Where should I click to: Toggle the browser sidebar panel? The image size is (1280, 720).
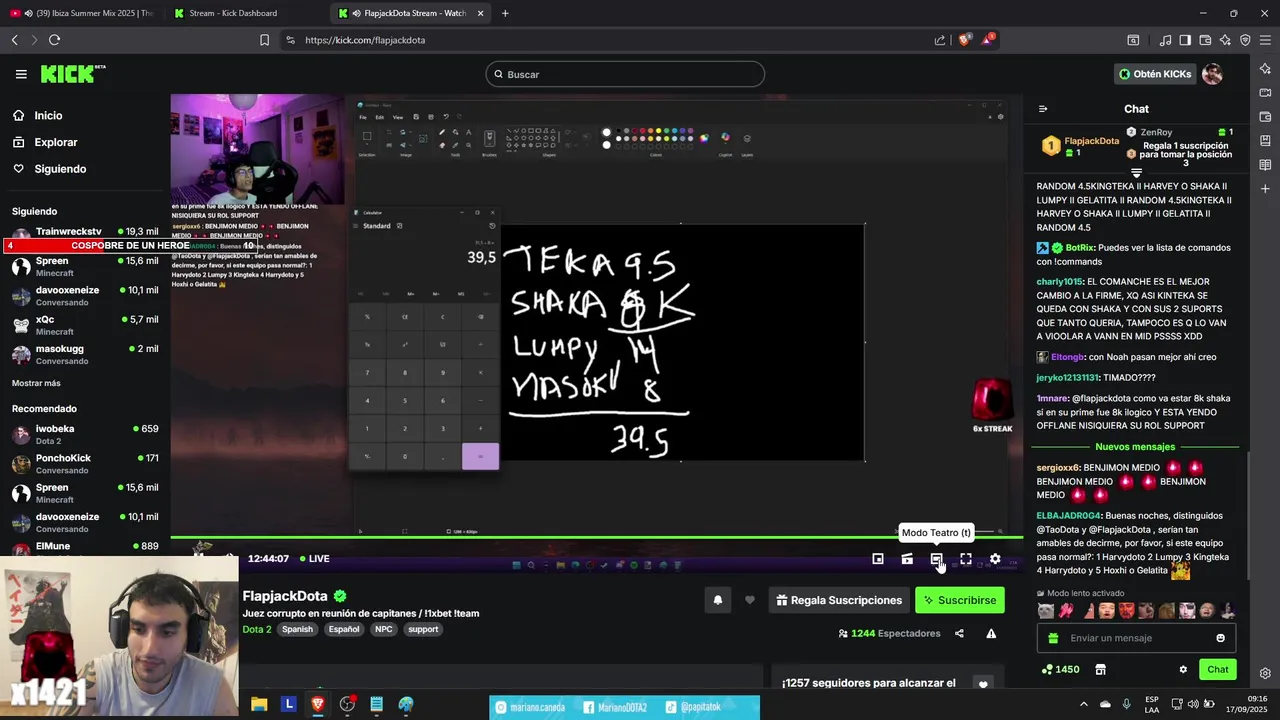coord(1185,40)
